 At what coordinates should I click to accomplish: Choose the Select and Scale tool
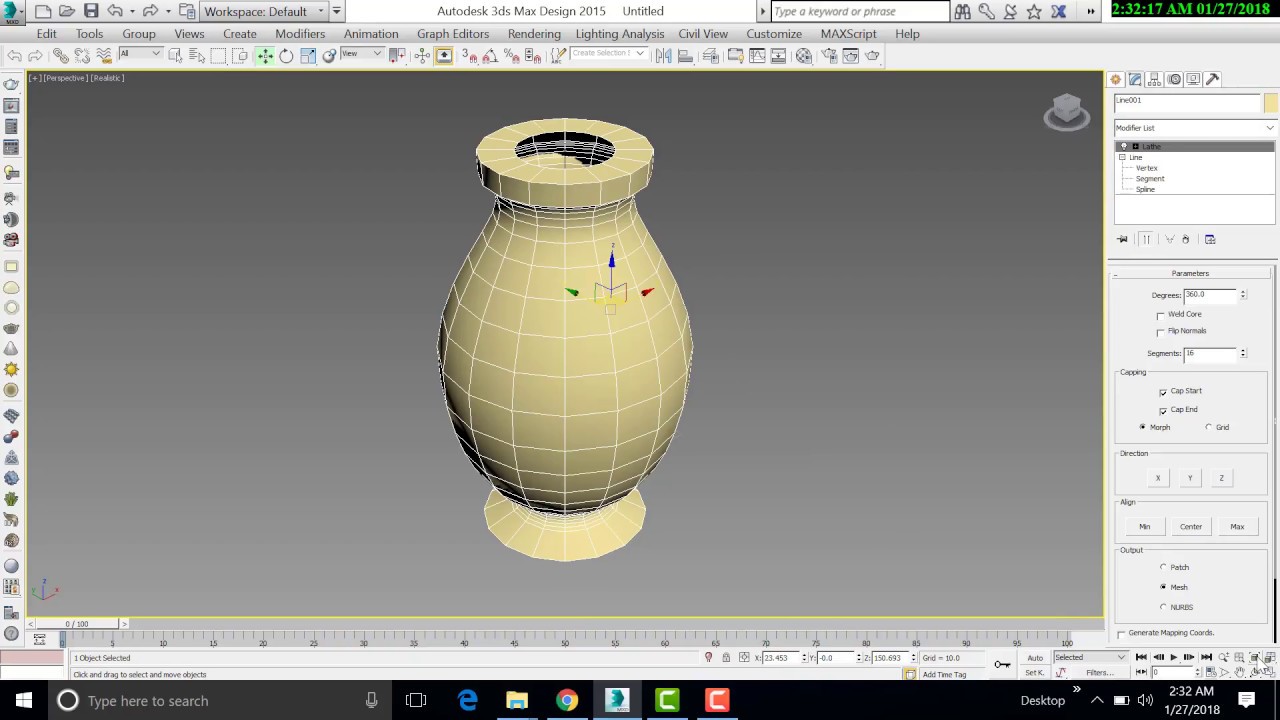[308, 56]
